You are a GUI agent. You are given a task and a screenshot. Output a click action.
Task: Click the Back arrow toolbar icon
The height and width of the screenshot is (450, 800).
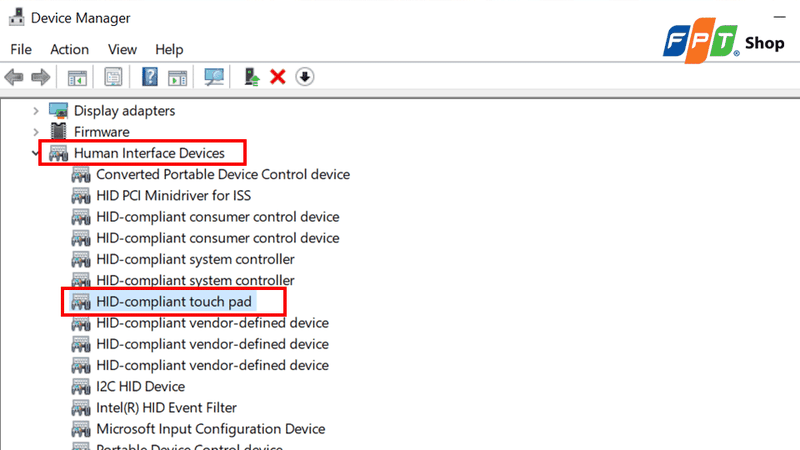pyautogui.click(x=14, y=77)
